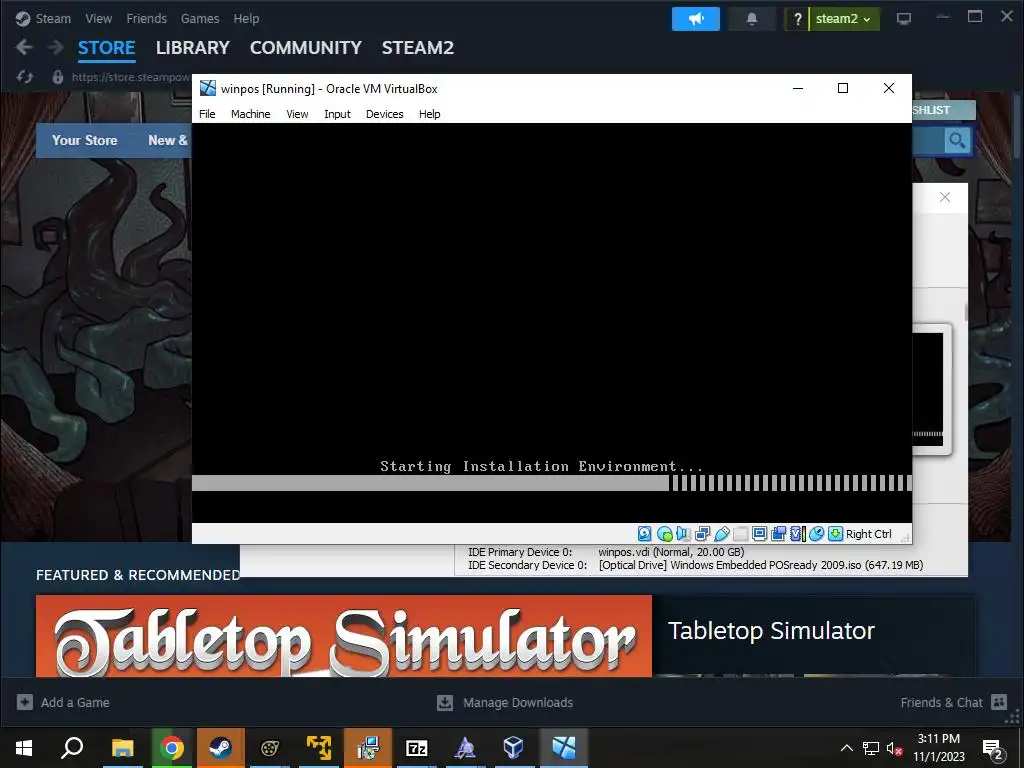Open Steam's Help menu at the top
1024x768 pixels.
point(246,18)
